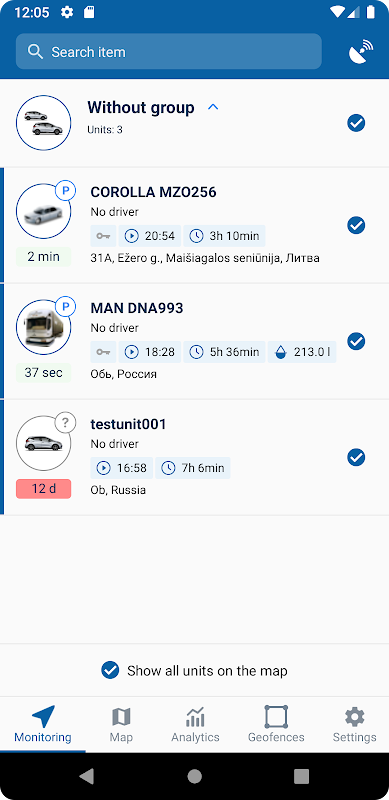Tap the 5h 36min duration chip on MAN
Image resolution: width=389 pixels, height=800 pixels.
click(x=224, y=352)
